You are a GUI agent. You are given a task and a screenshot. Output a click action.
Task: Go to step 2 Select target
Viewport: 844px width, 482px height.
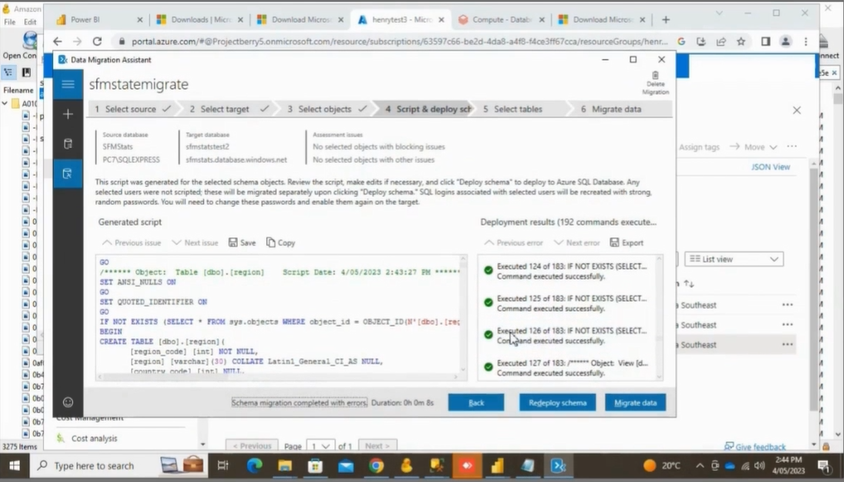[228, 109]
